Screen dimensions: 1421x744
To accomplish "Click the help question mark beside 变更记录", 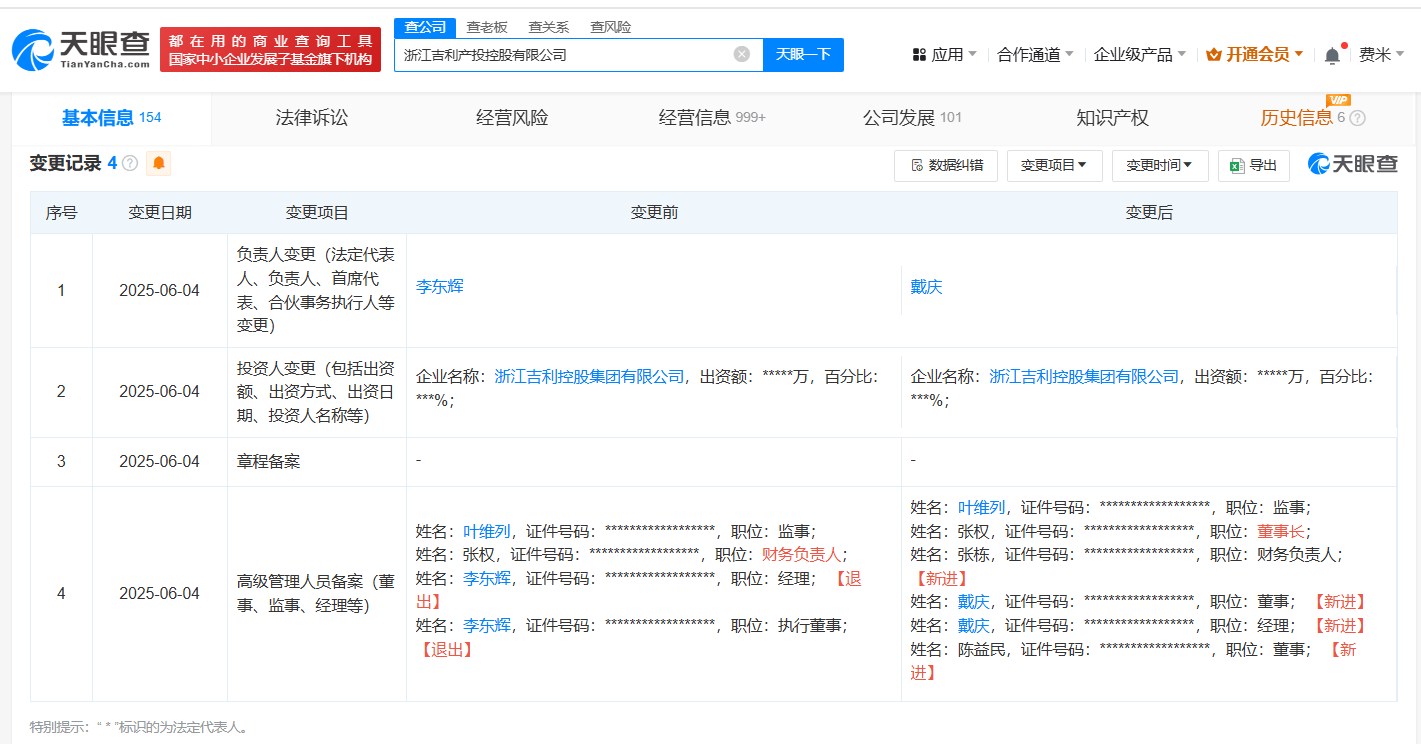I will click(130, 164).
